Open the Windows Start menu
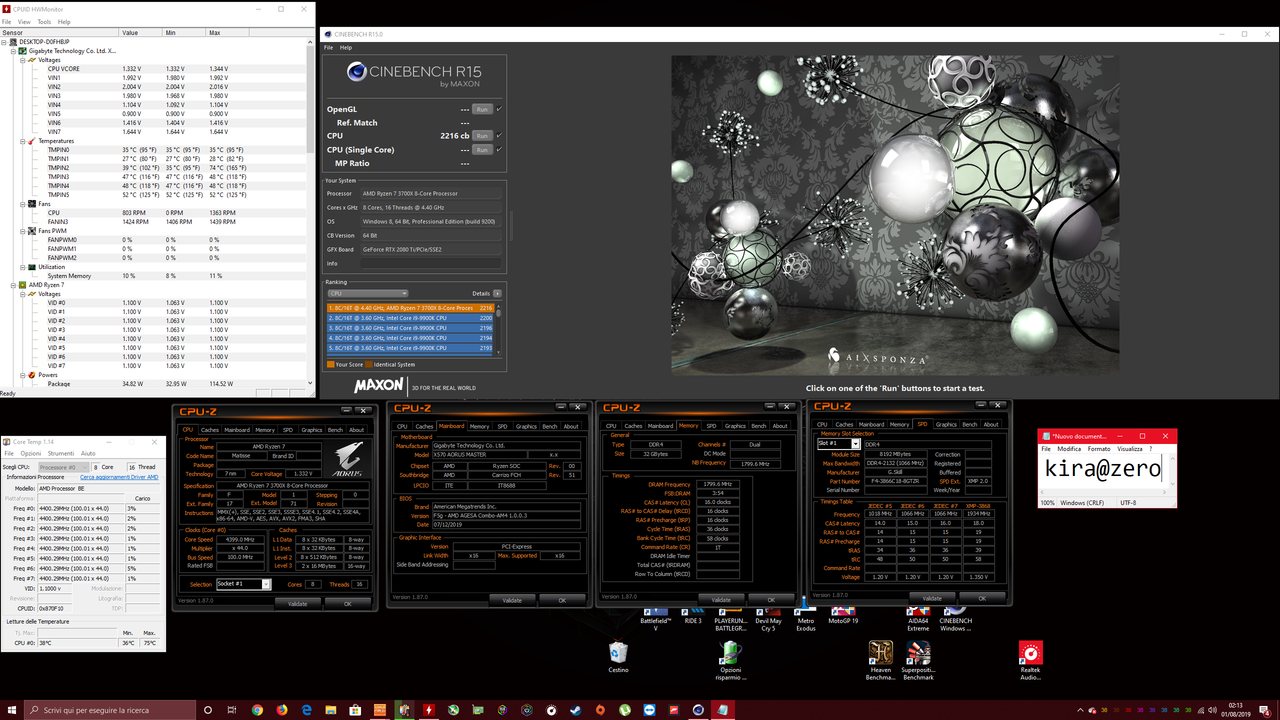This screenshot has width=1280, height=720. click(x=12, y=710)
